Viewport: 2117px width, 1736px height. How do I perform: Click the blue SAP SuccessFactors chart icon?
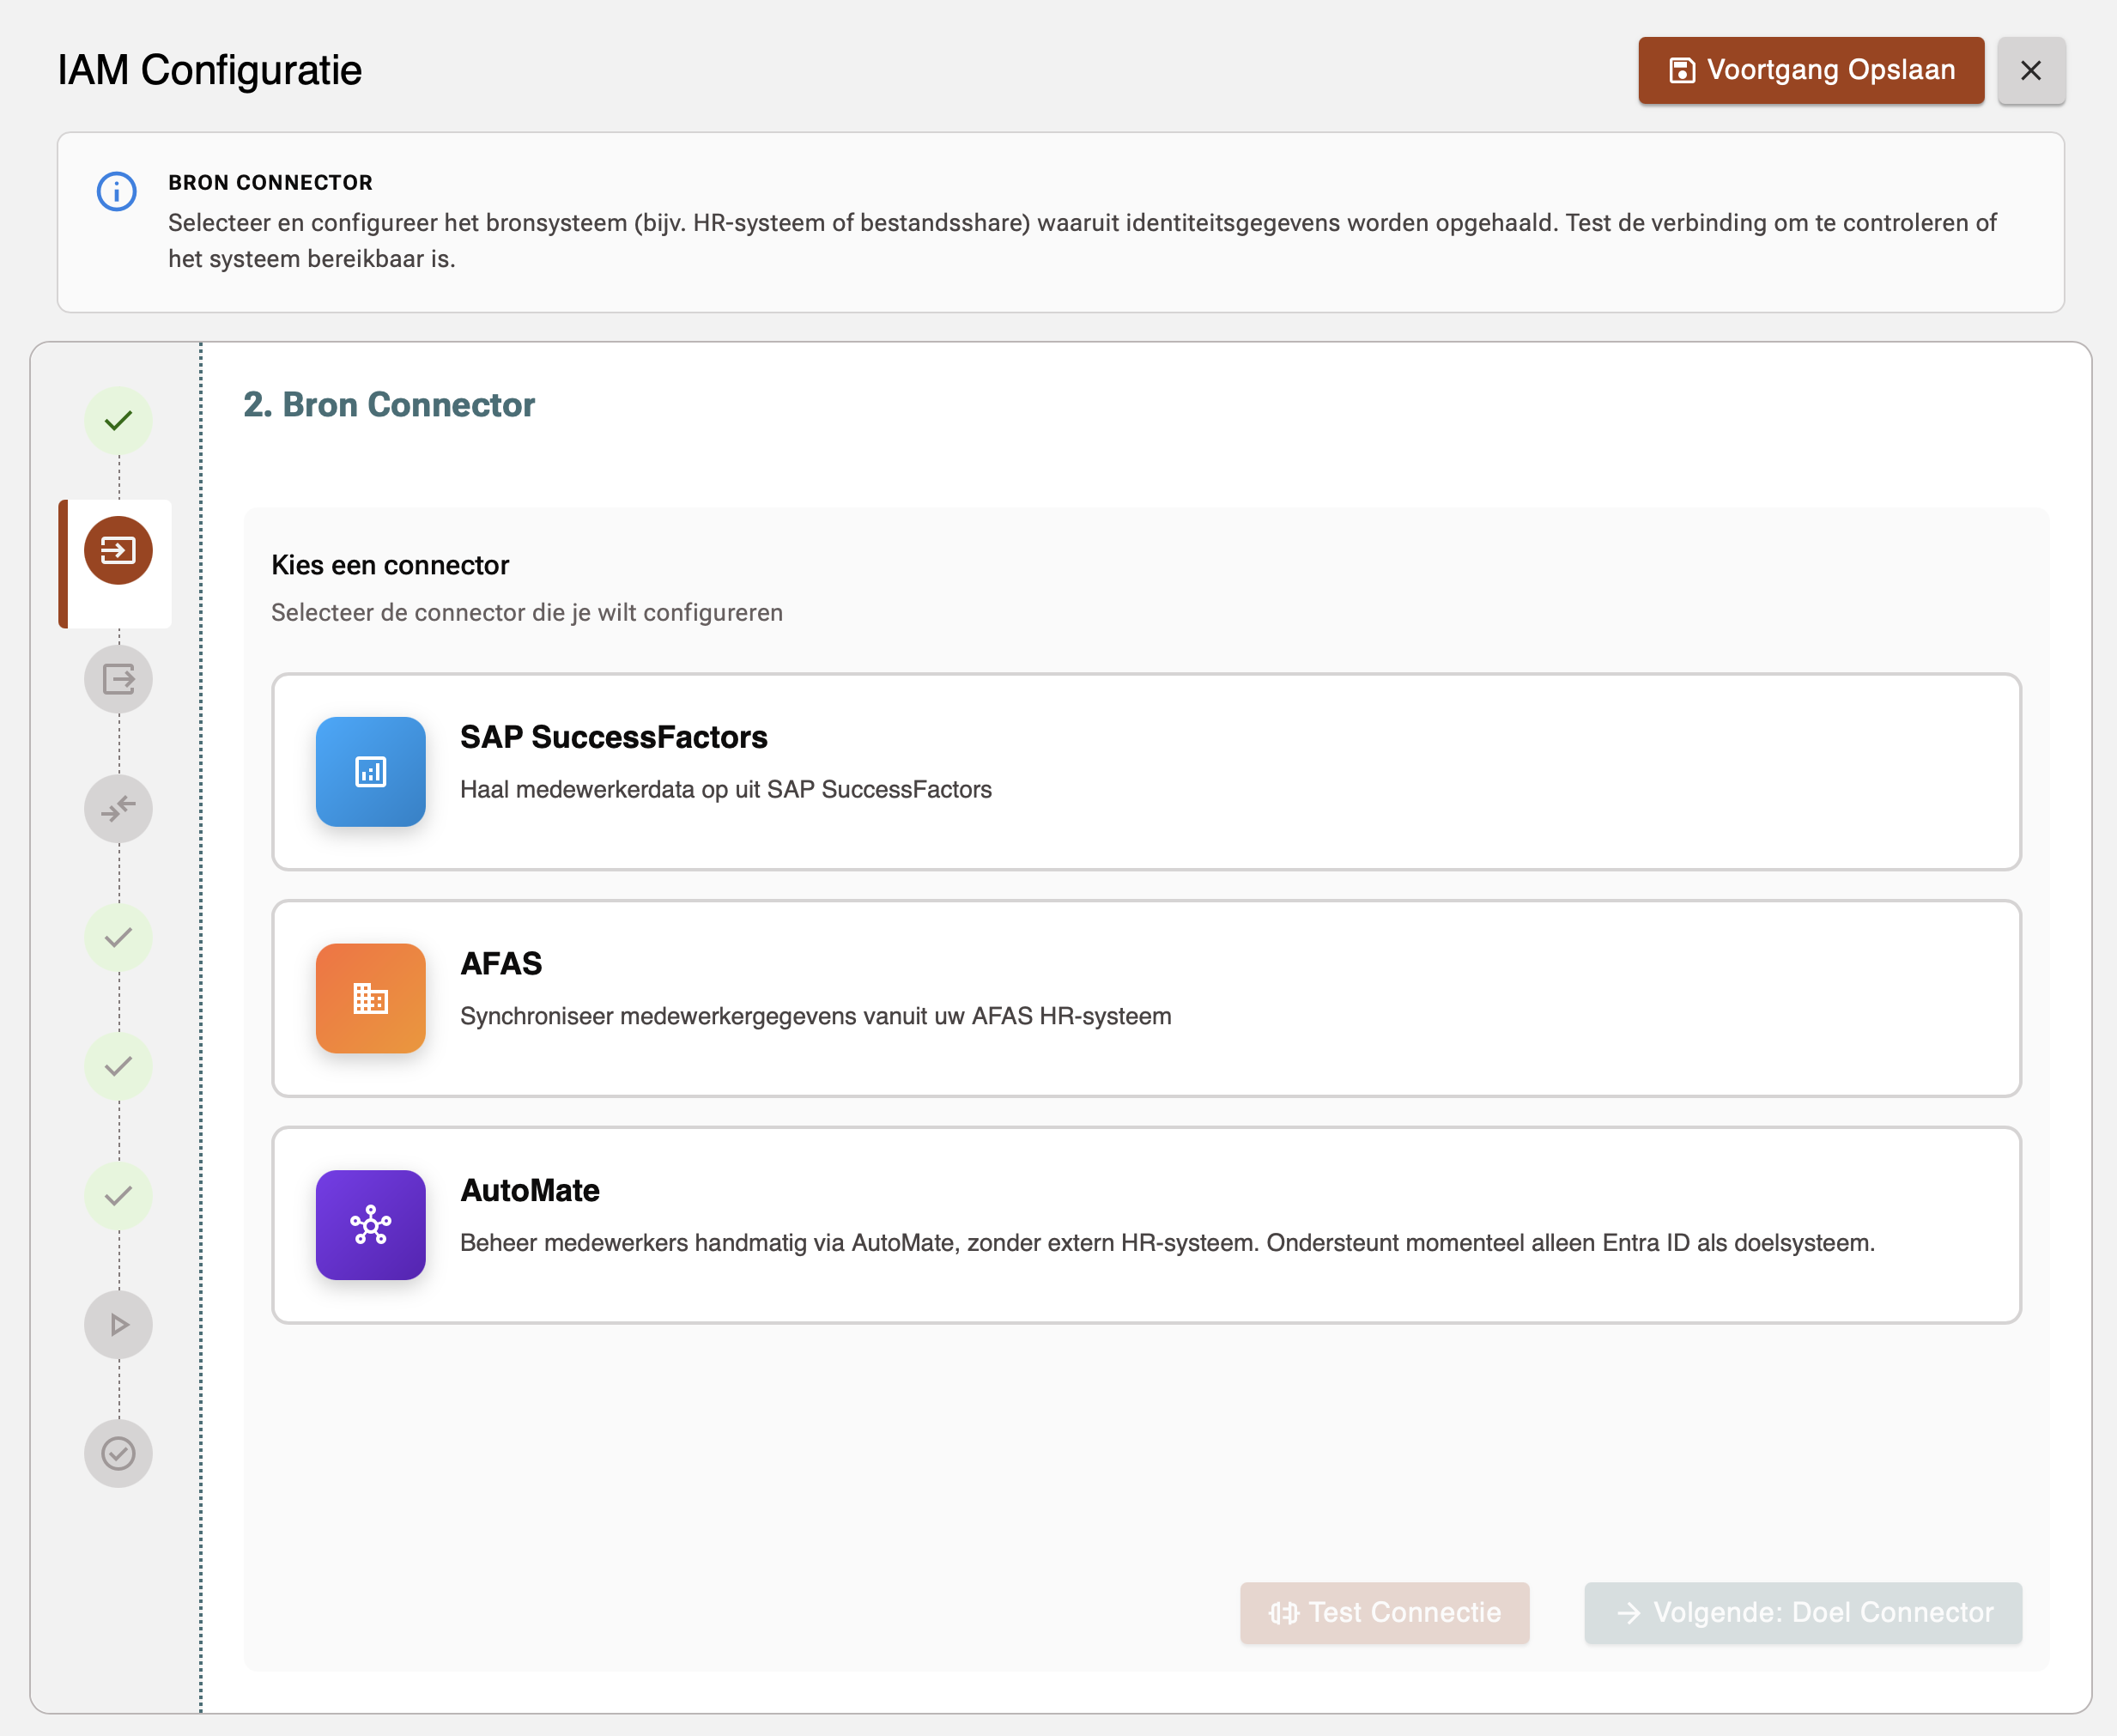point(370,771)
